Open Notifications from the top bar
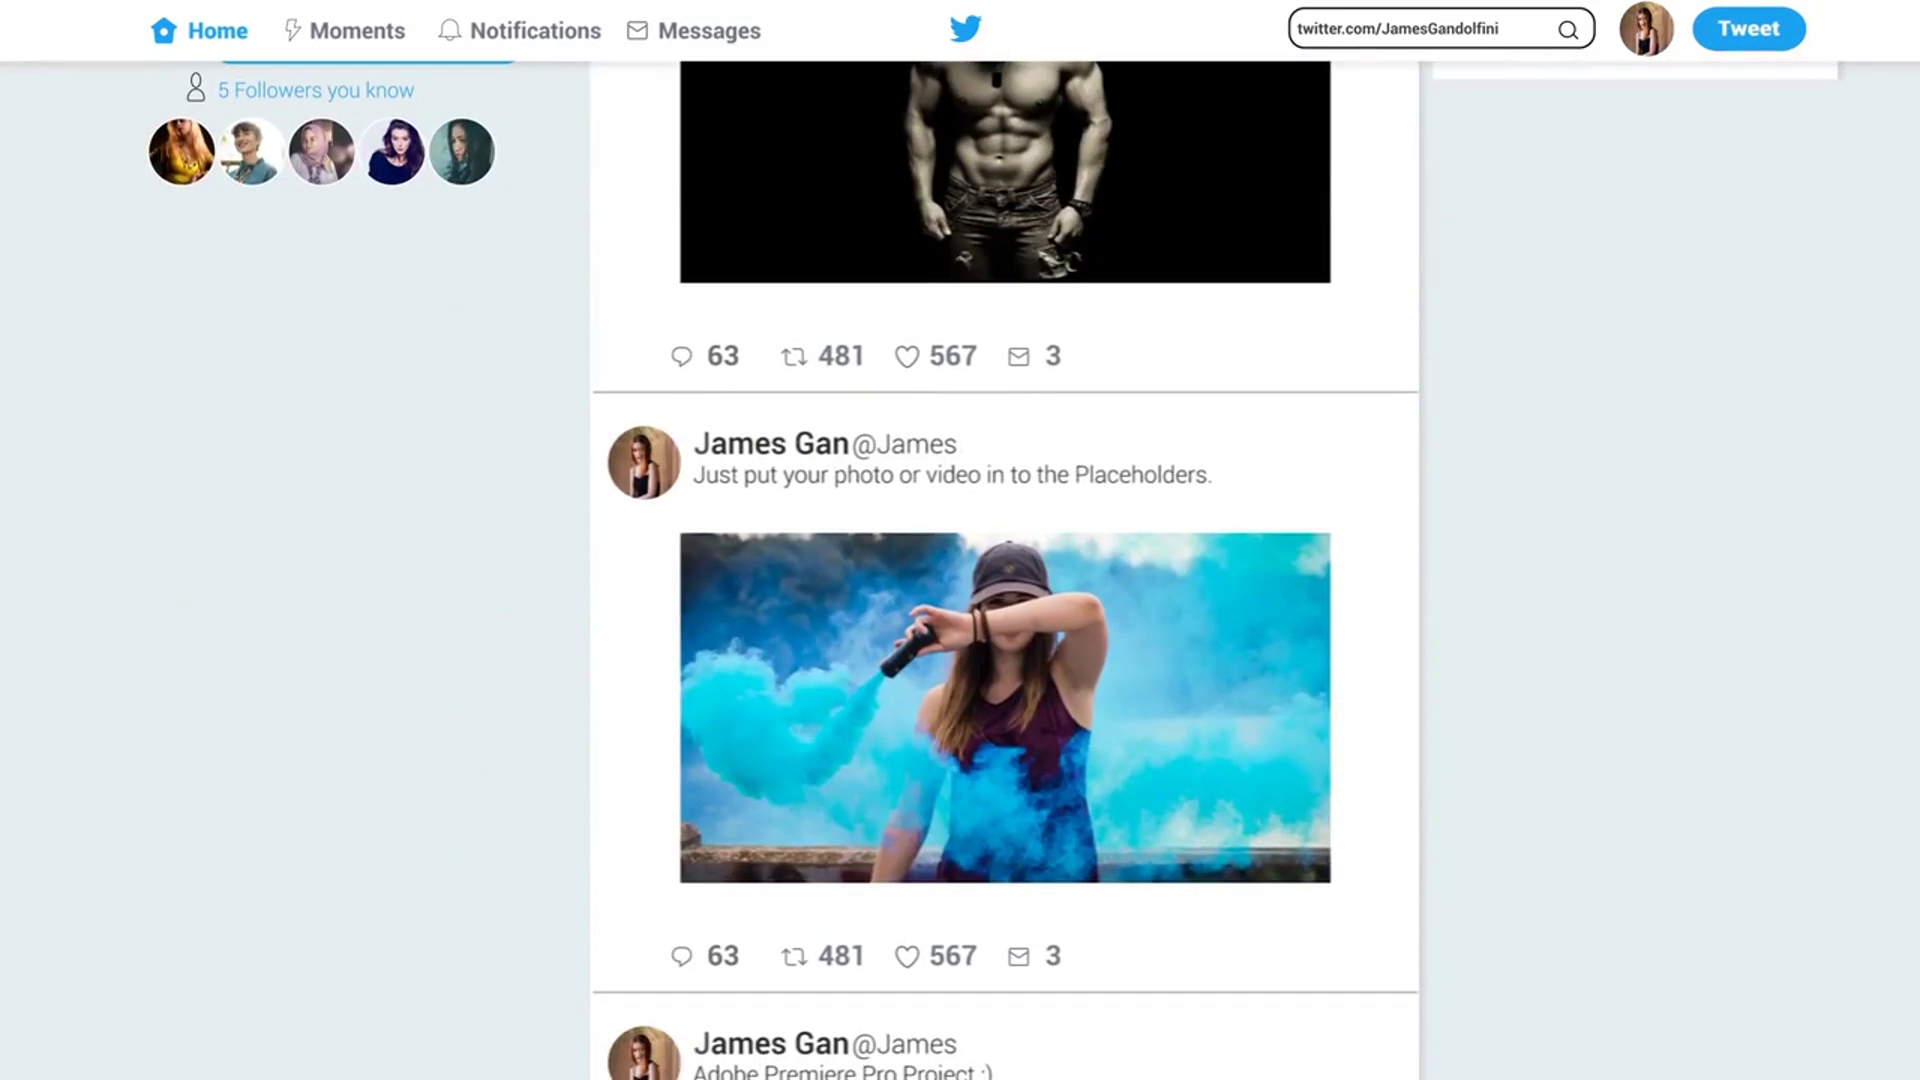Viewport: 1920px width, 1080px height. (520, 31)
